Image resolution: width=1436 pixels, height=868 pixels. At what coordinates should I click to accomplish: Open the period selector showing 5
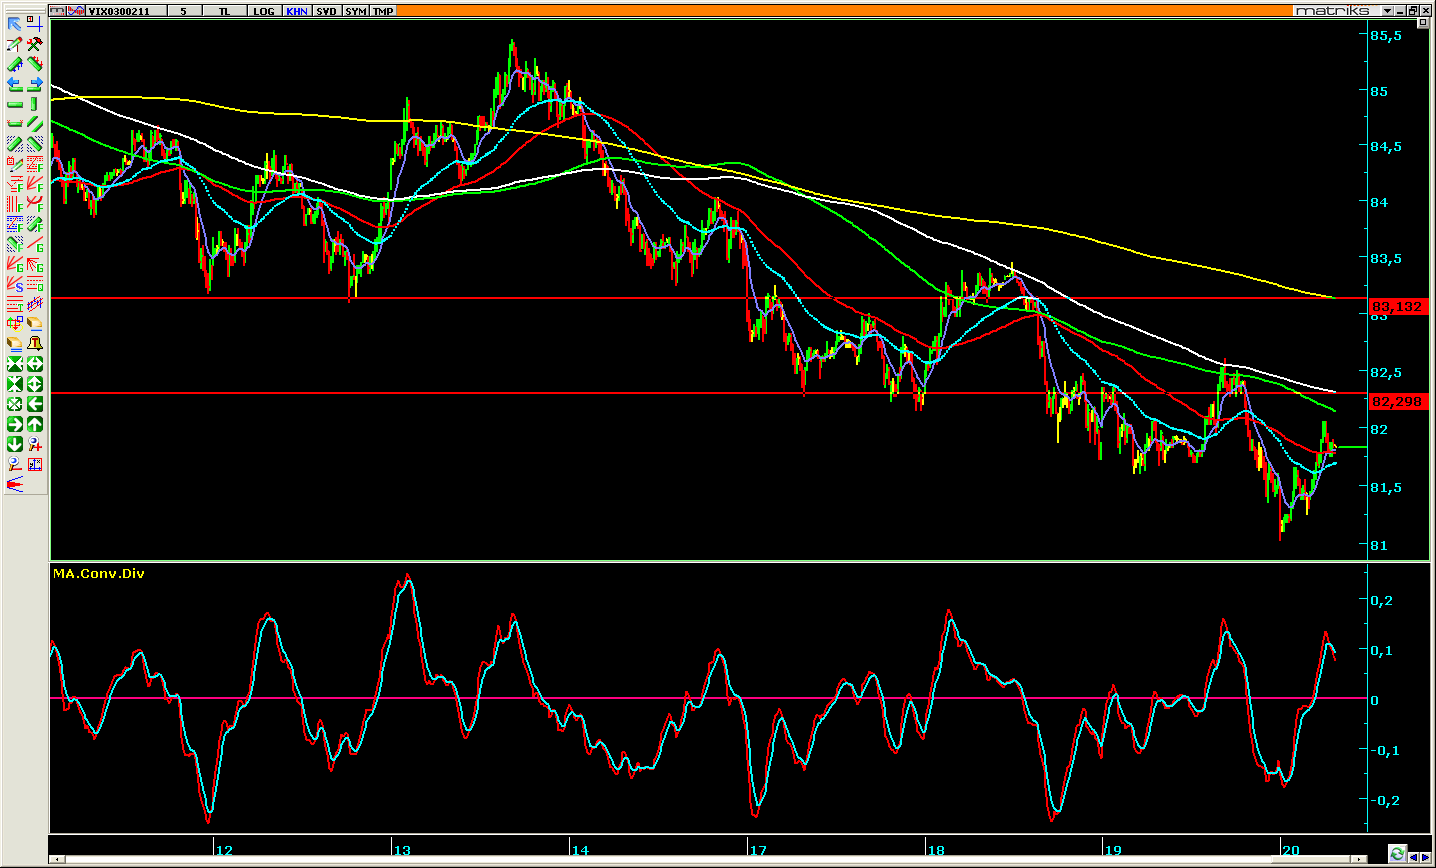click(x=183, y=11)
